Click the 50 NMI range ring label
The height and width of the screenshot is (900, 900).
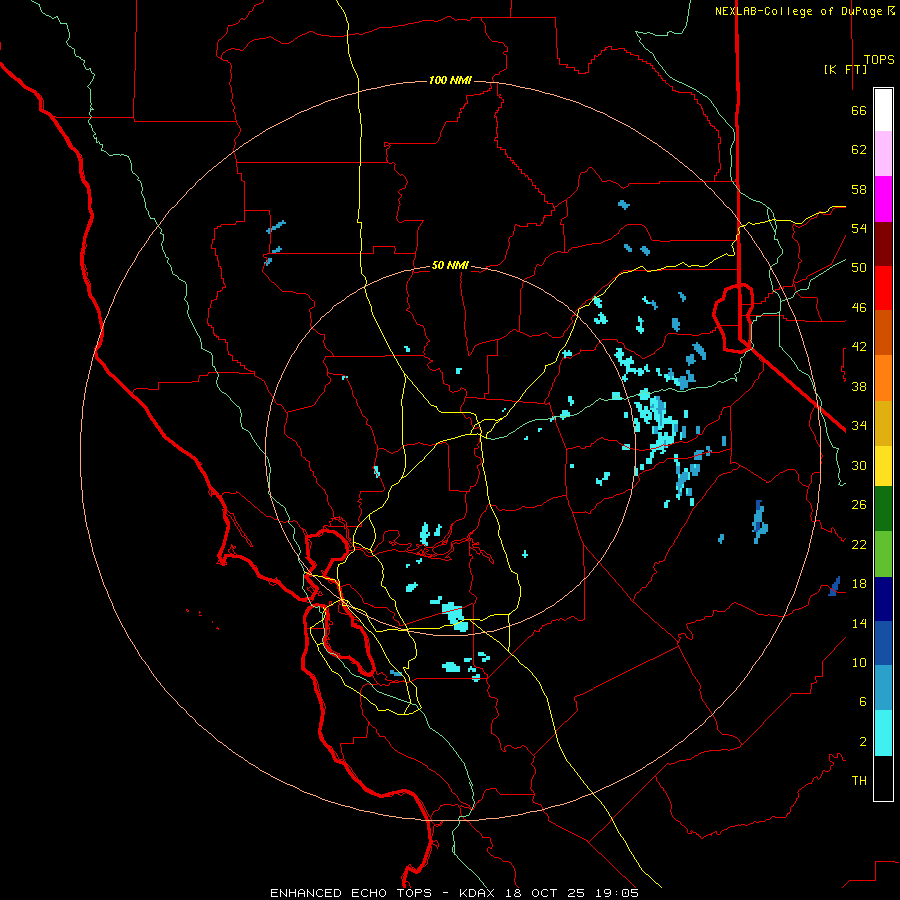[x=450, y=265]
